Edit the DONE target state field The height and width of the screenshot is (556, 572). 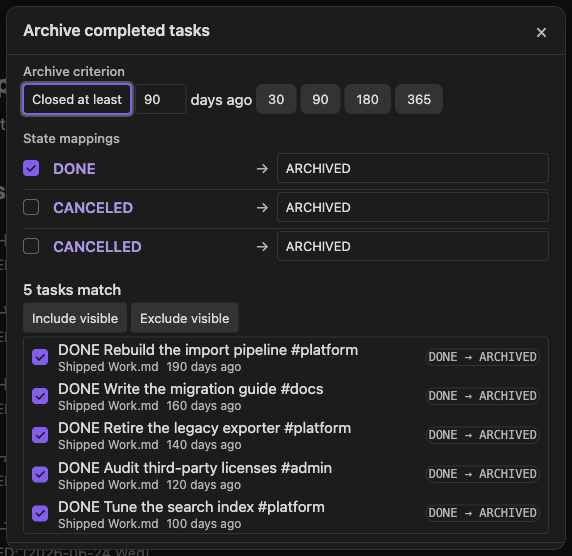413,168
